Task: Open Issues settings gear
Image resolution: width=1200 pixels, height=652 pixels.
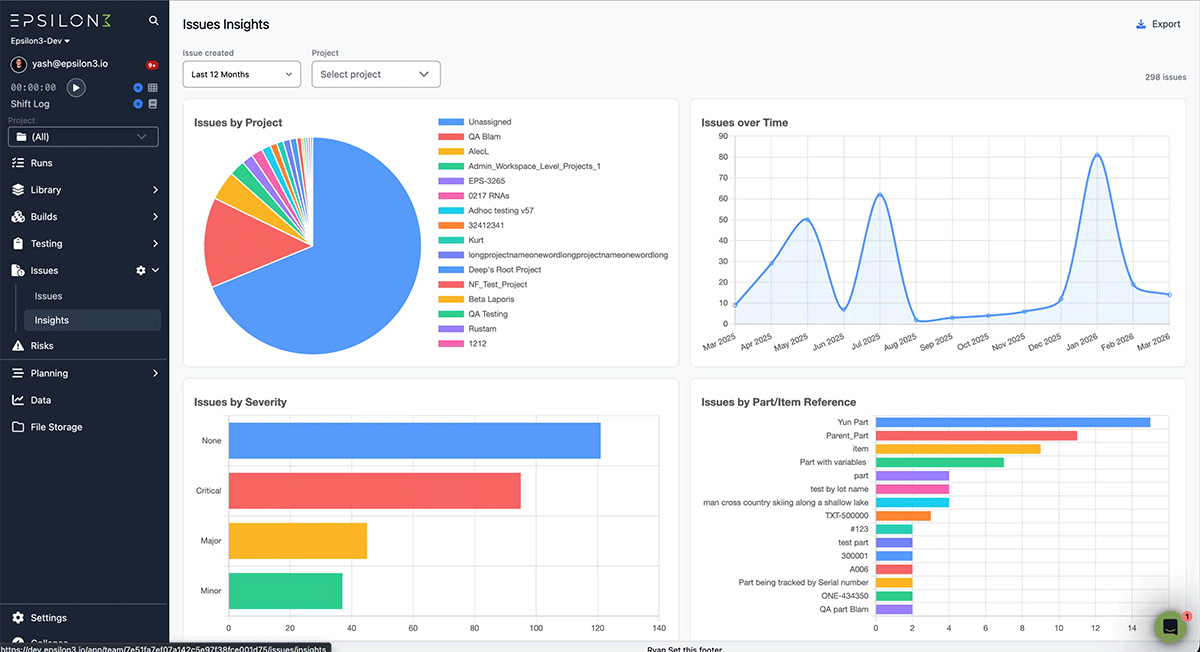Action: 141,271
